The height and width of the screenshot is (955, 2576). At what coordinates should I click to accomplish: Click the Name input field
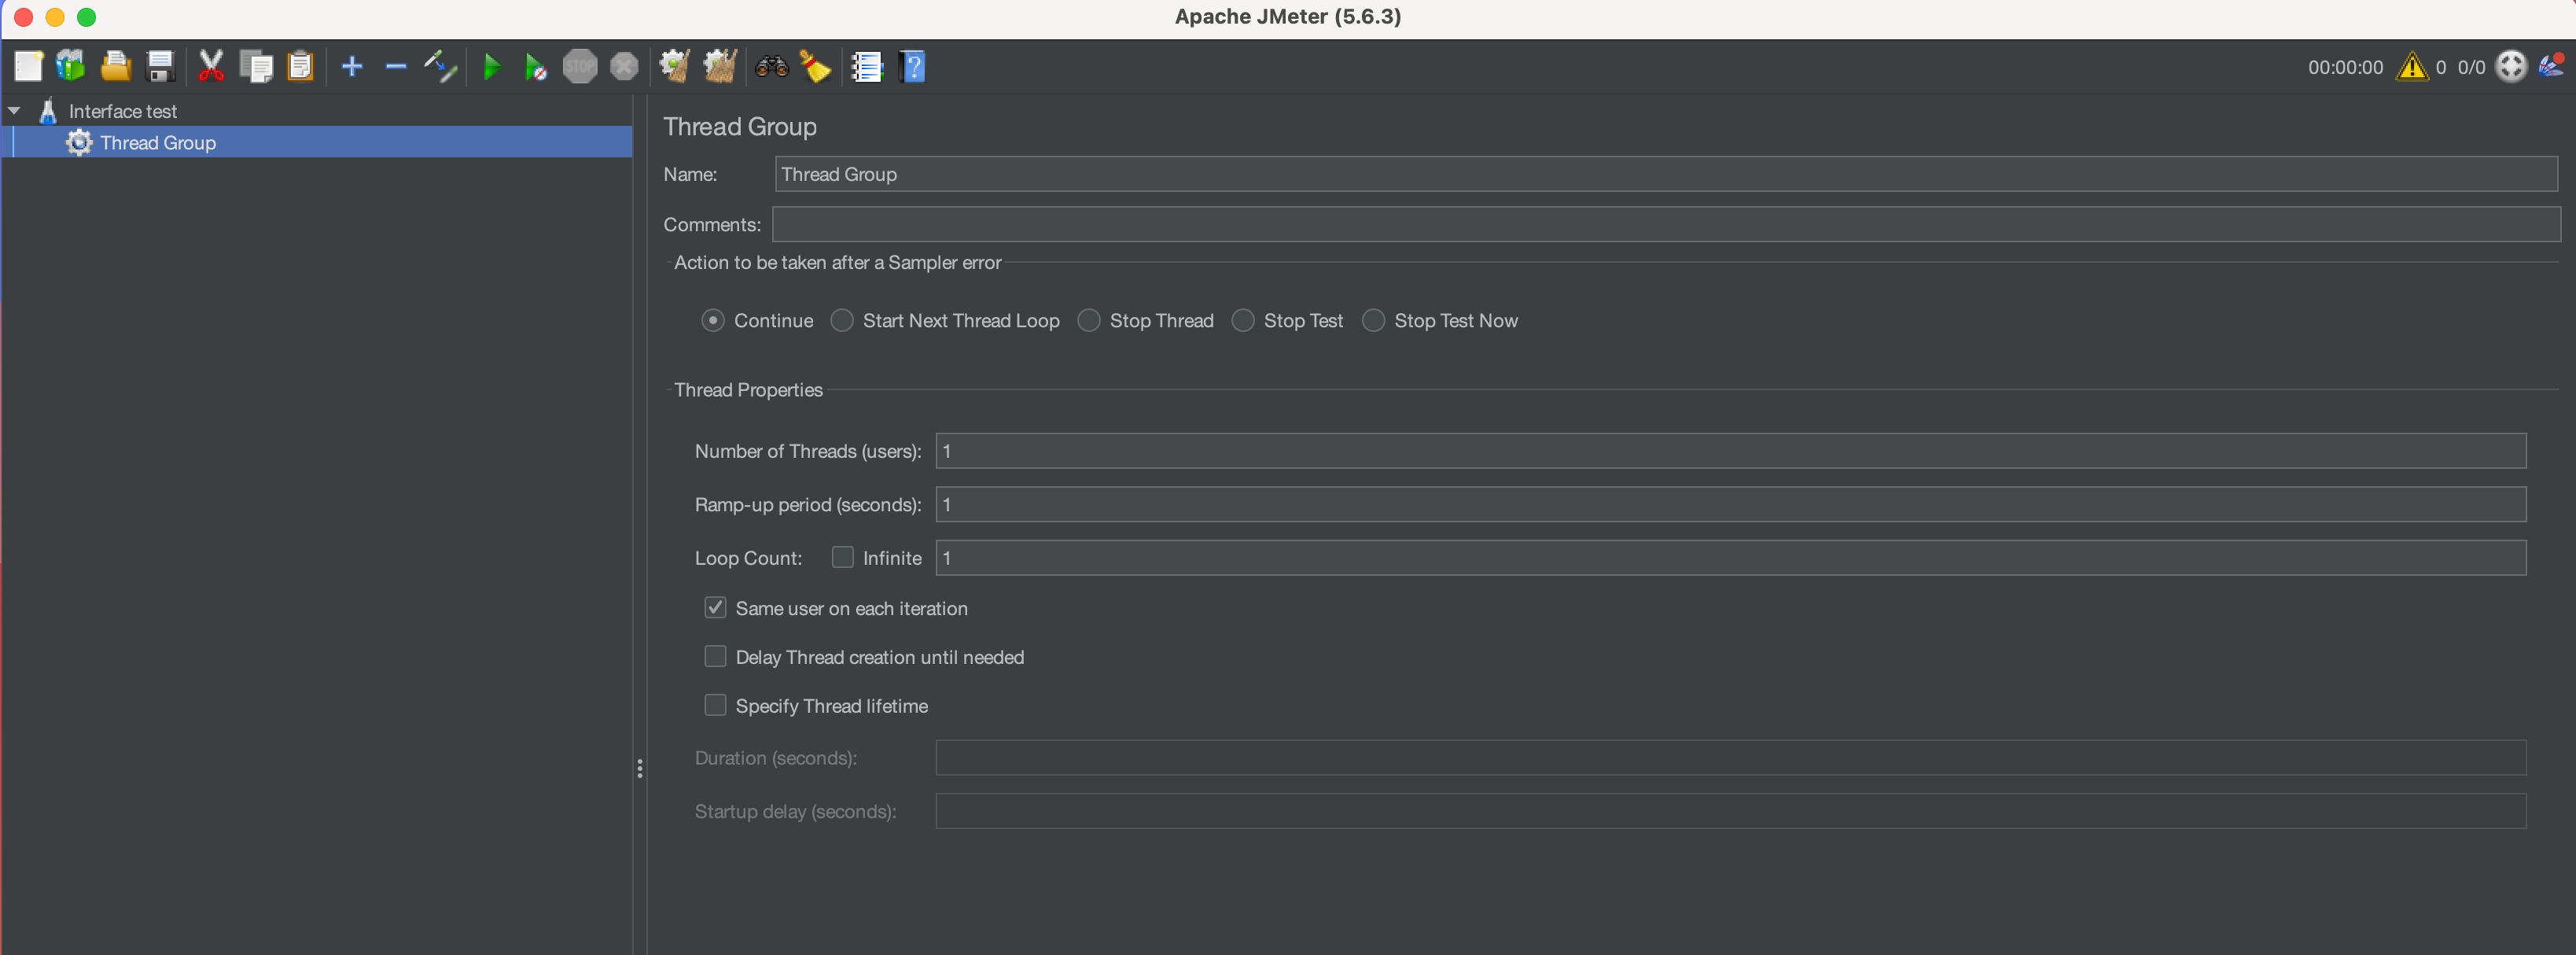(1666, 174)
